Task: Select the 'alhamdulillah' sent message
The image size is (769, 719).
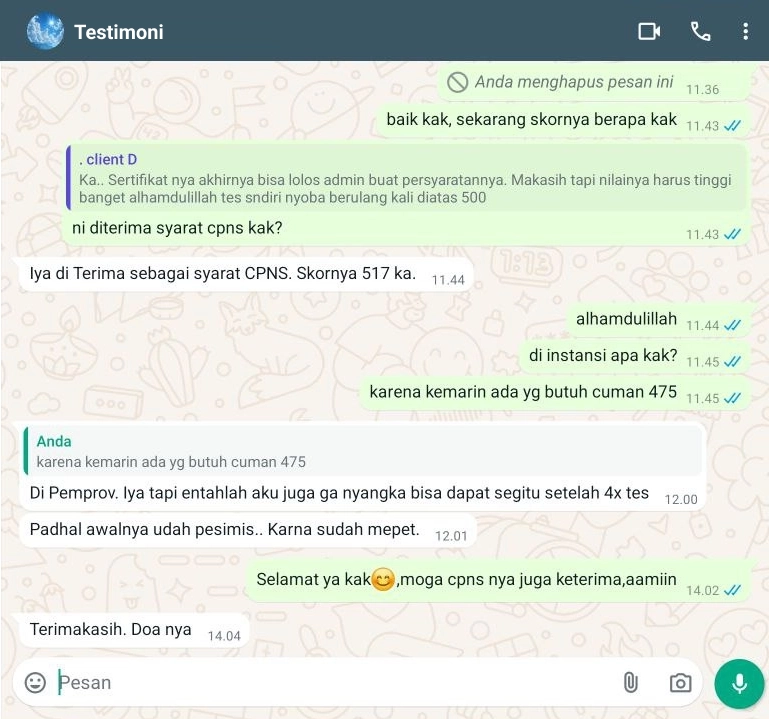Action: click(x=660, y=320)
